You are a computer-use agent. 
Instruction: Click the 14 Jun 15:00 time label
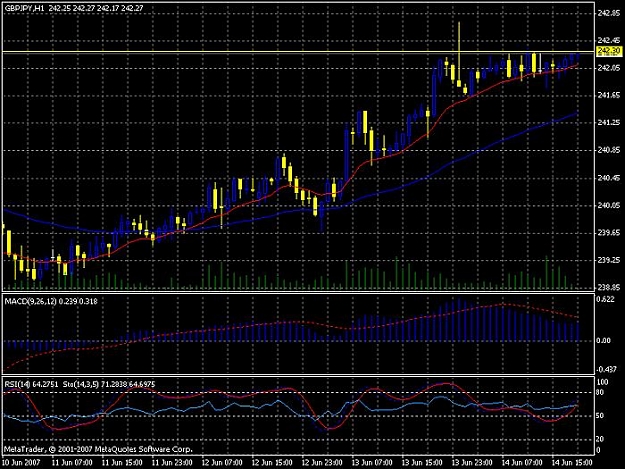(x=572, y=463)
